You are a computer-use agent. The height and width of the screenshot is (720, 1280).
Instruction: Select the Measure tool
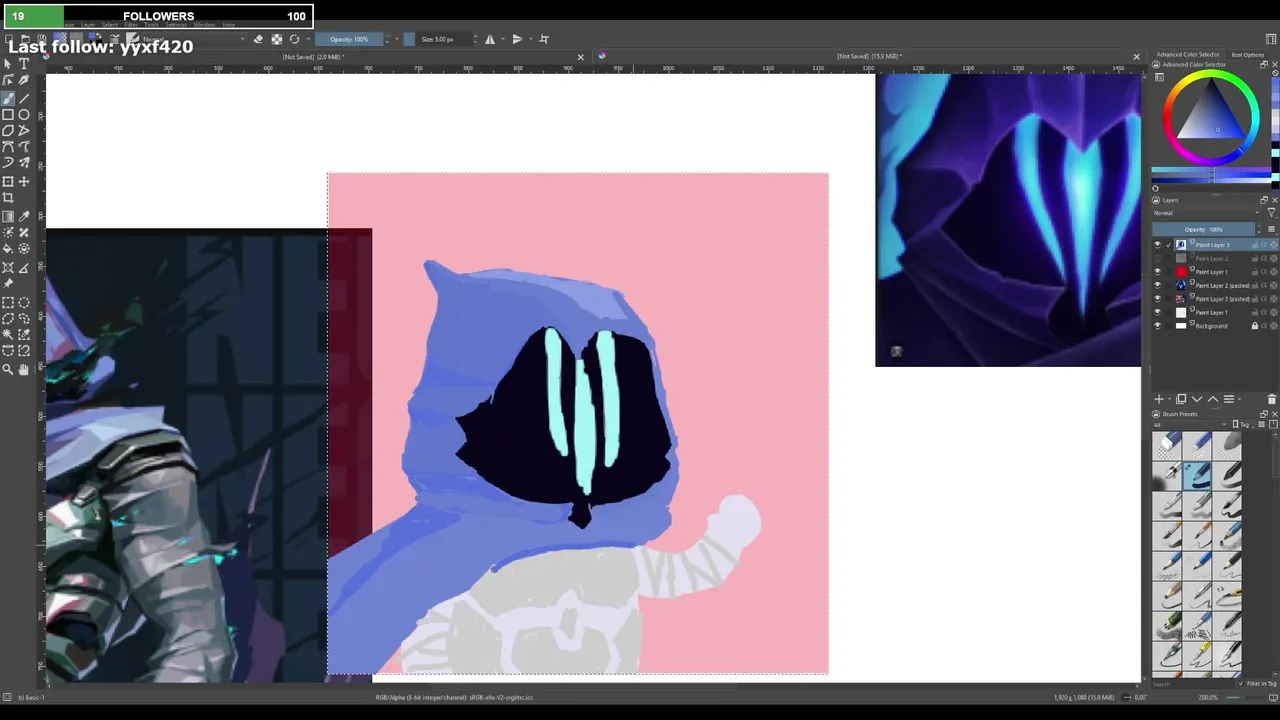pyautogui.click(x=24, y=268)
